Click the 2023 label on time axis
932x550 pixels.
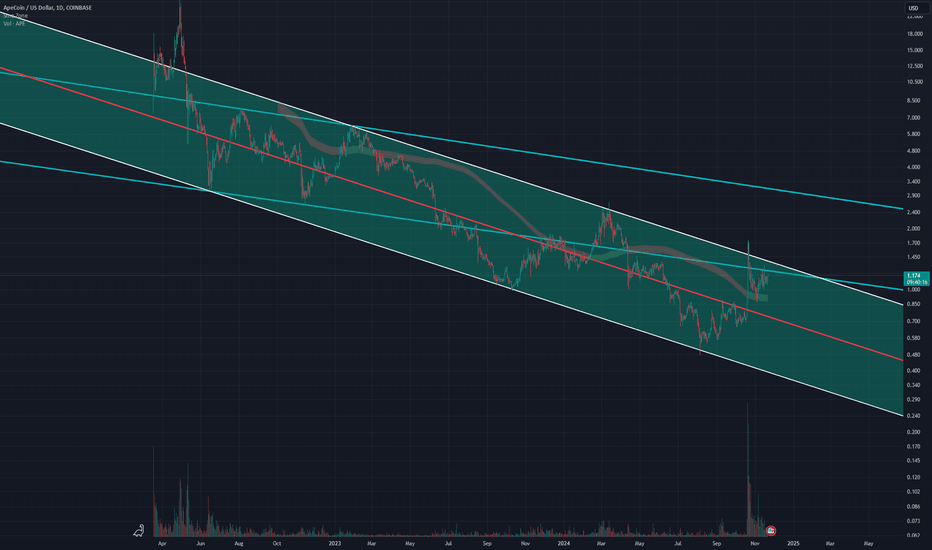335,543
